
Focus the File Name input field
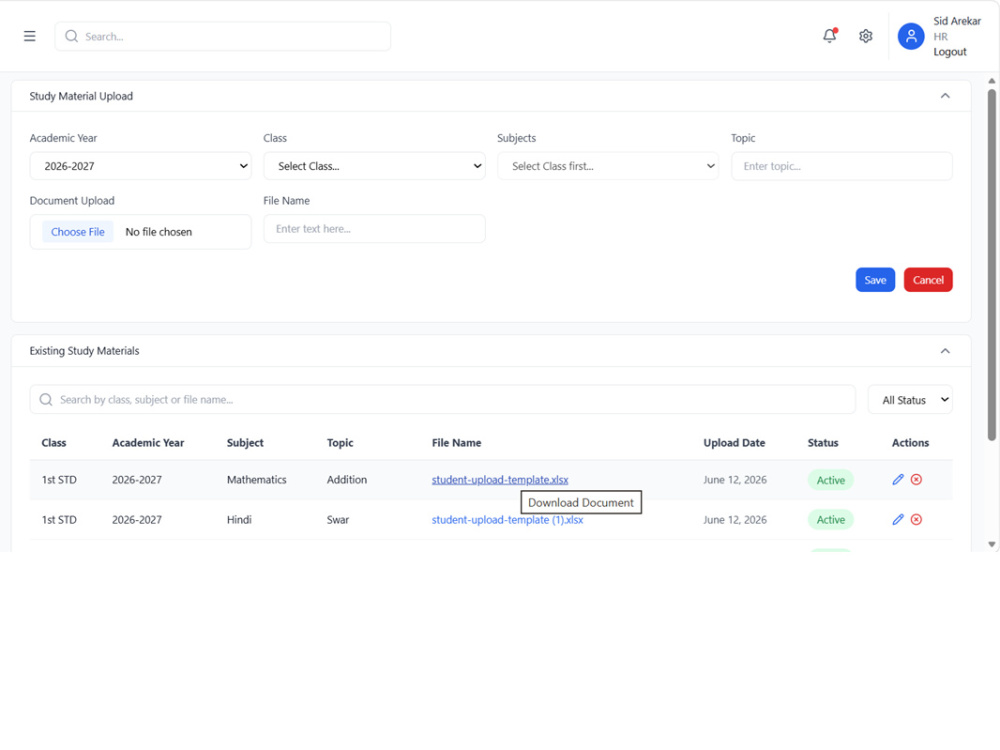[x=374, y=229]
